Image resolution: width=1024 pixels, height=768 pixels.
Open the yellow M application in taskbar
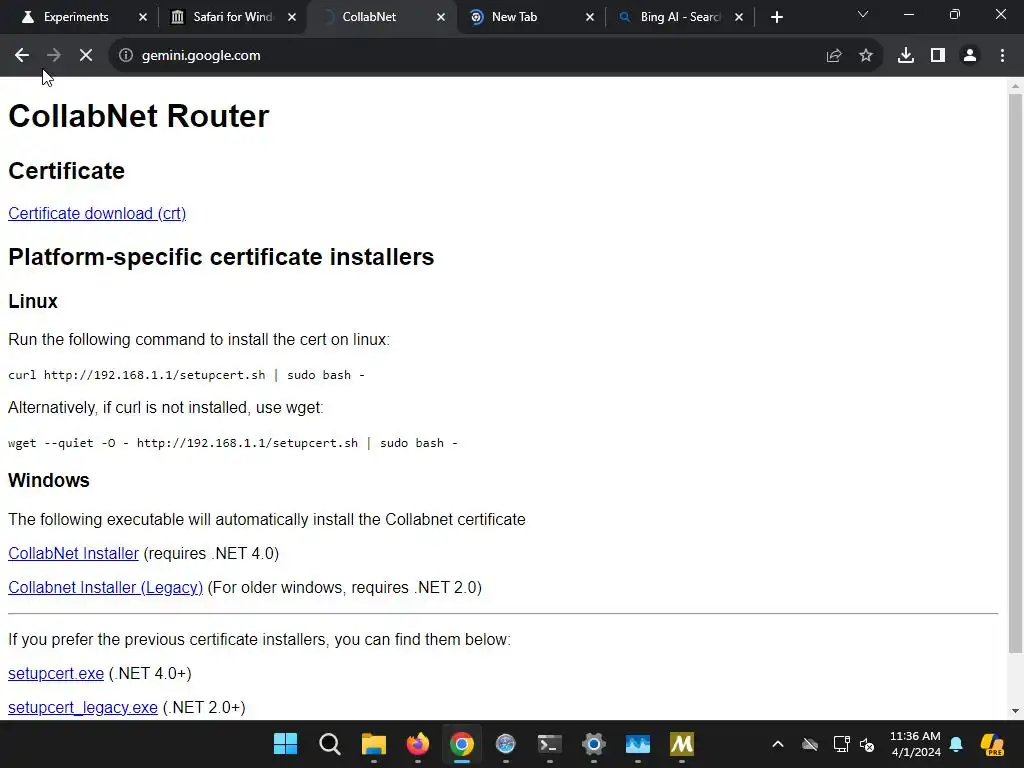(682, 744)
